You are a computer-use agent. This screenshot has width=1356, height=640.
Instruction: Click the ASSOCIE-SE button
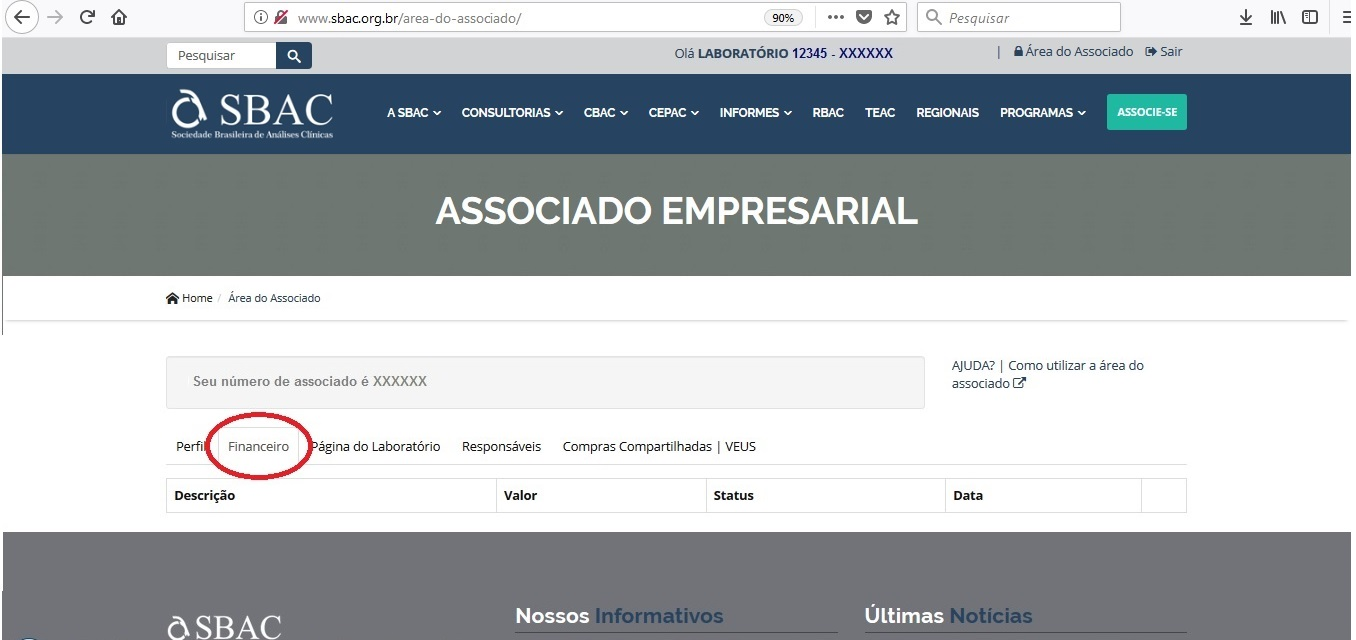[x=1147, y=112]
